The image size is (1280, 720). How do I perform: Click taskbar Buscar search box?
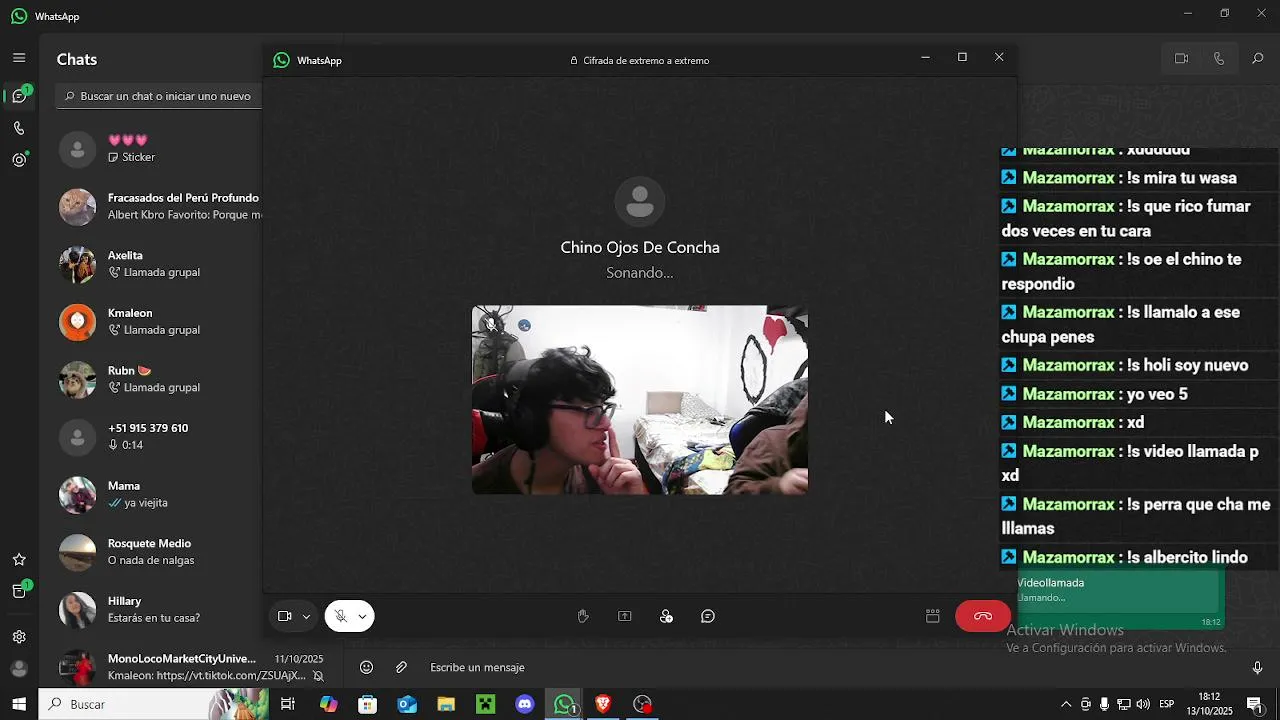154,704
